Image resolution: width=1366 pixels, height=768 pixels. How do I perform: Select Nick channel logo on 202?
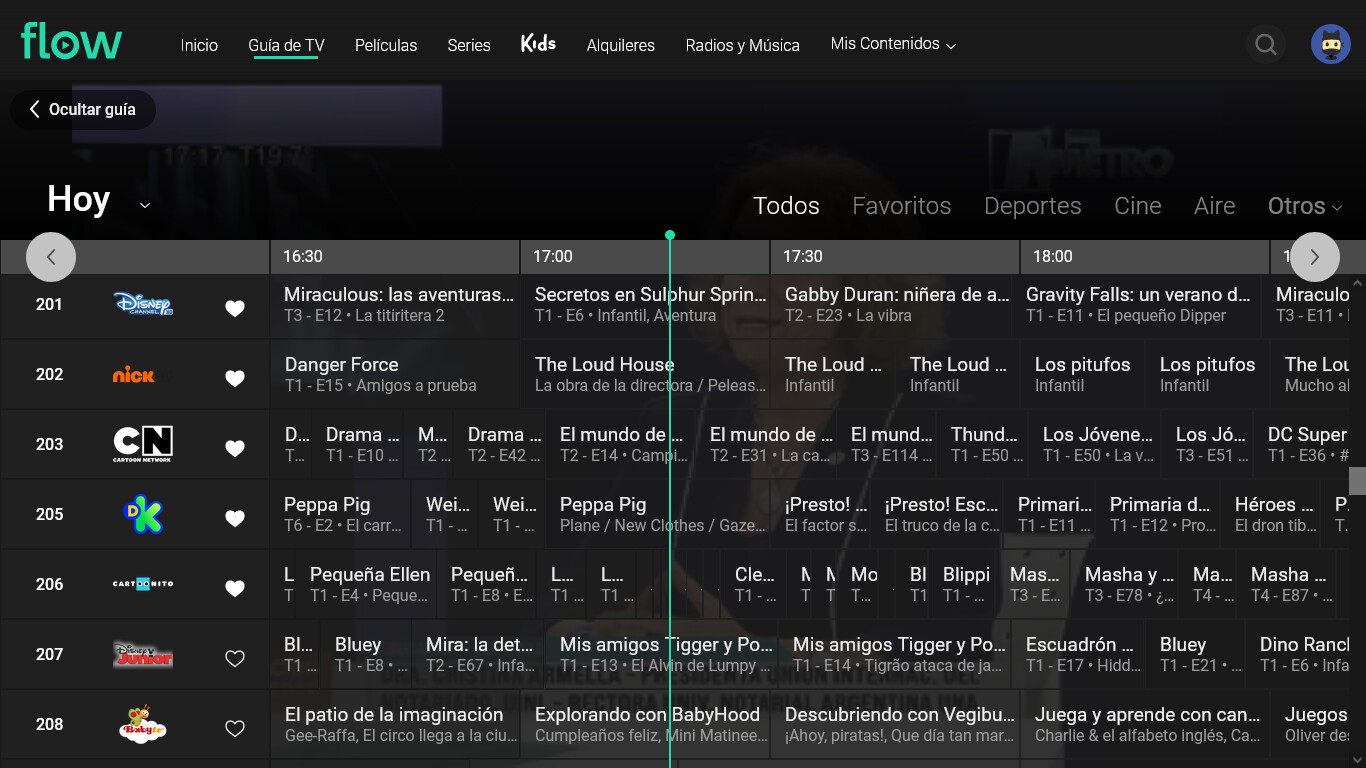(x=134, y=375)
